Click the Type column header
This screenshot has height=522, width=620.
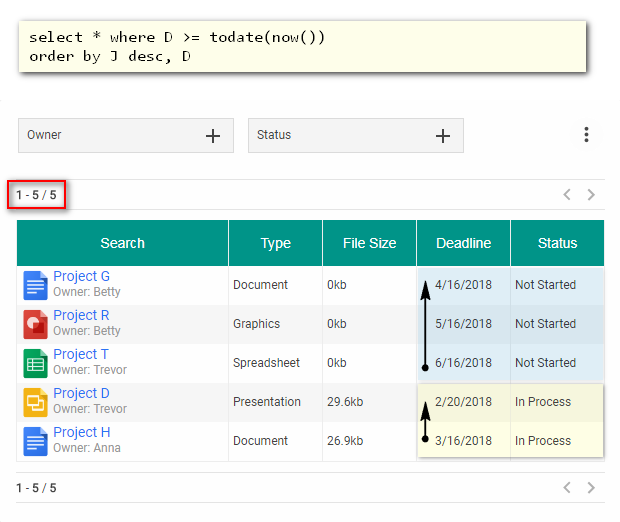[x=275, y=243]
